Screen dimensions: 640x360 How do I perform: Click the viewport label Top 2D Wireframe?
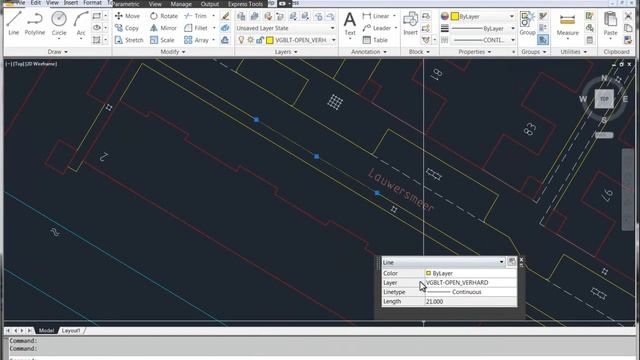pos(31,64)
